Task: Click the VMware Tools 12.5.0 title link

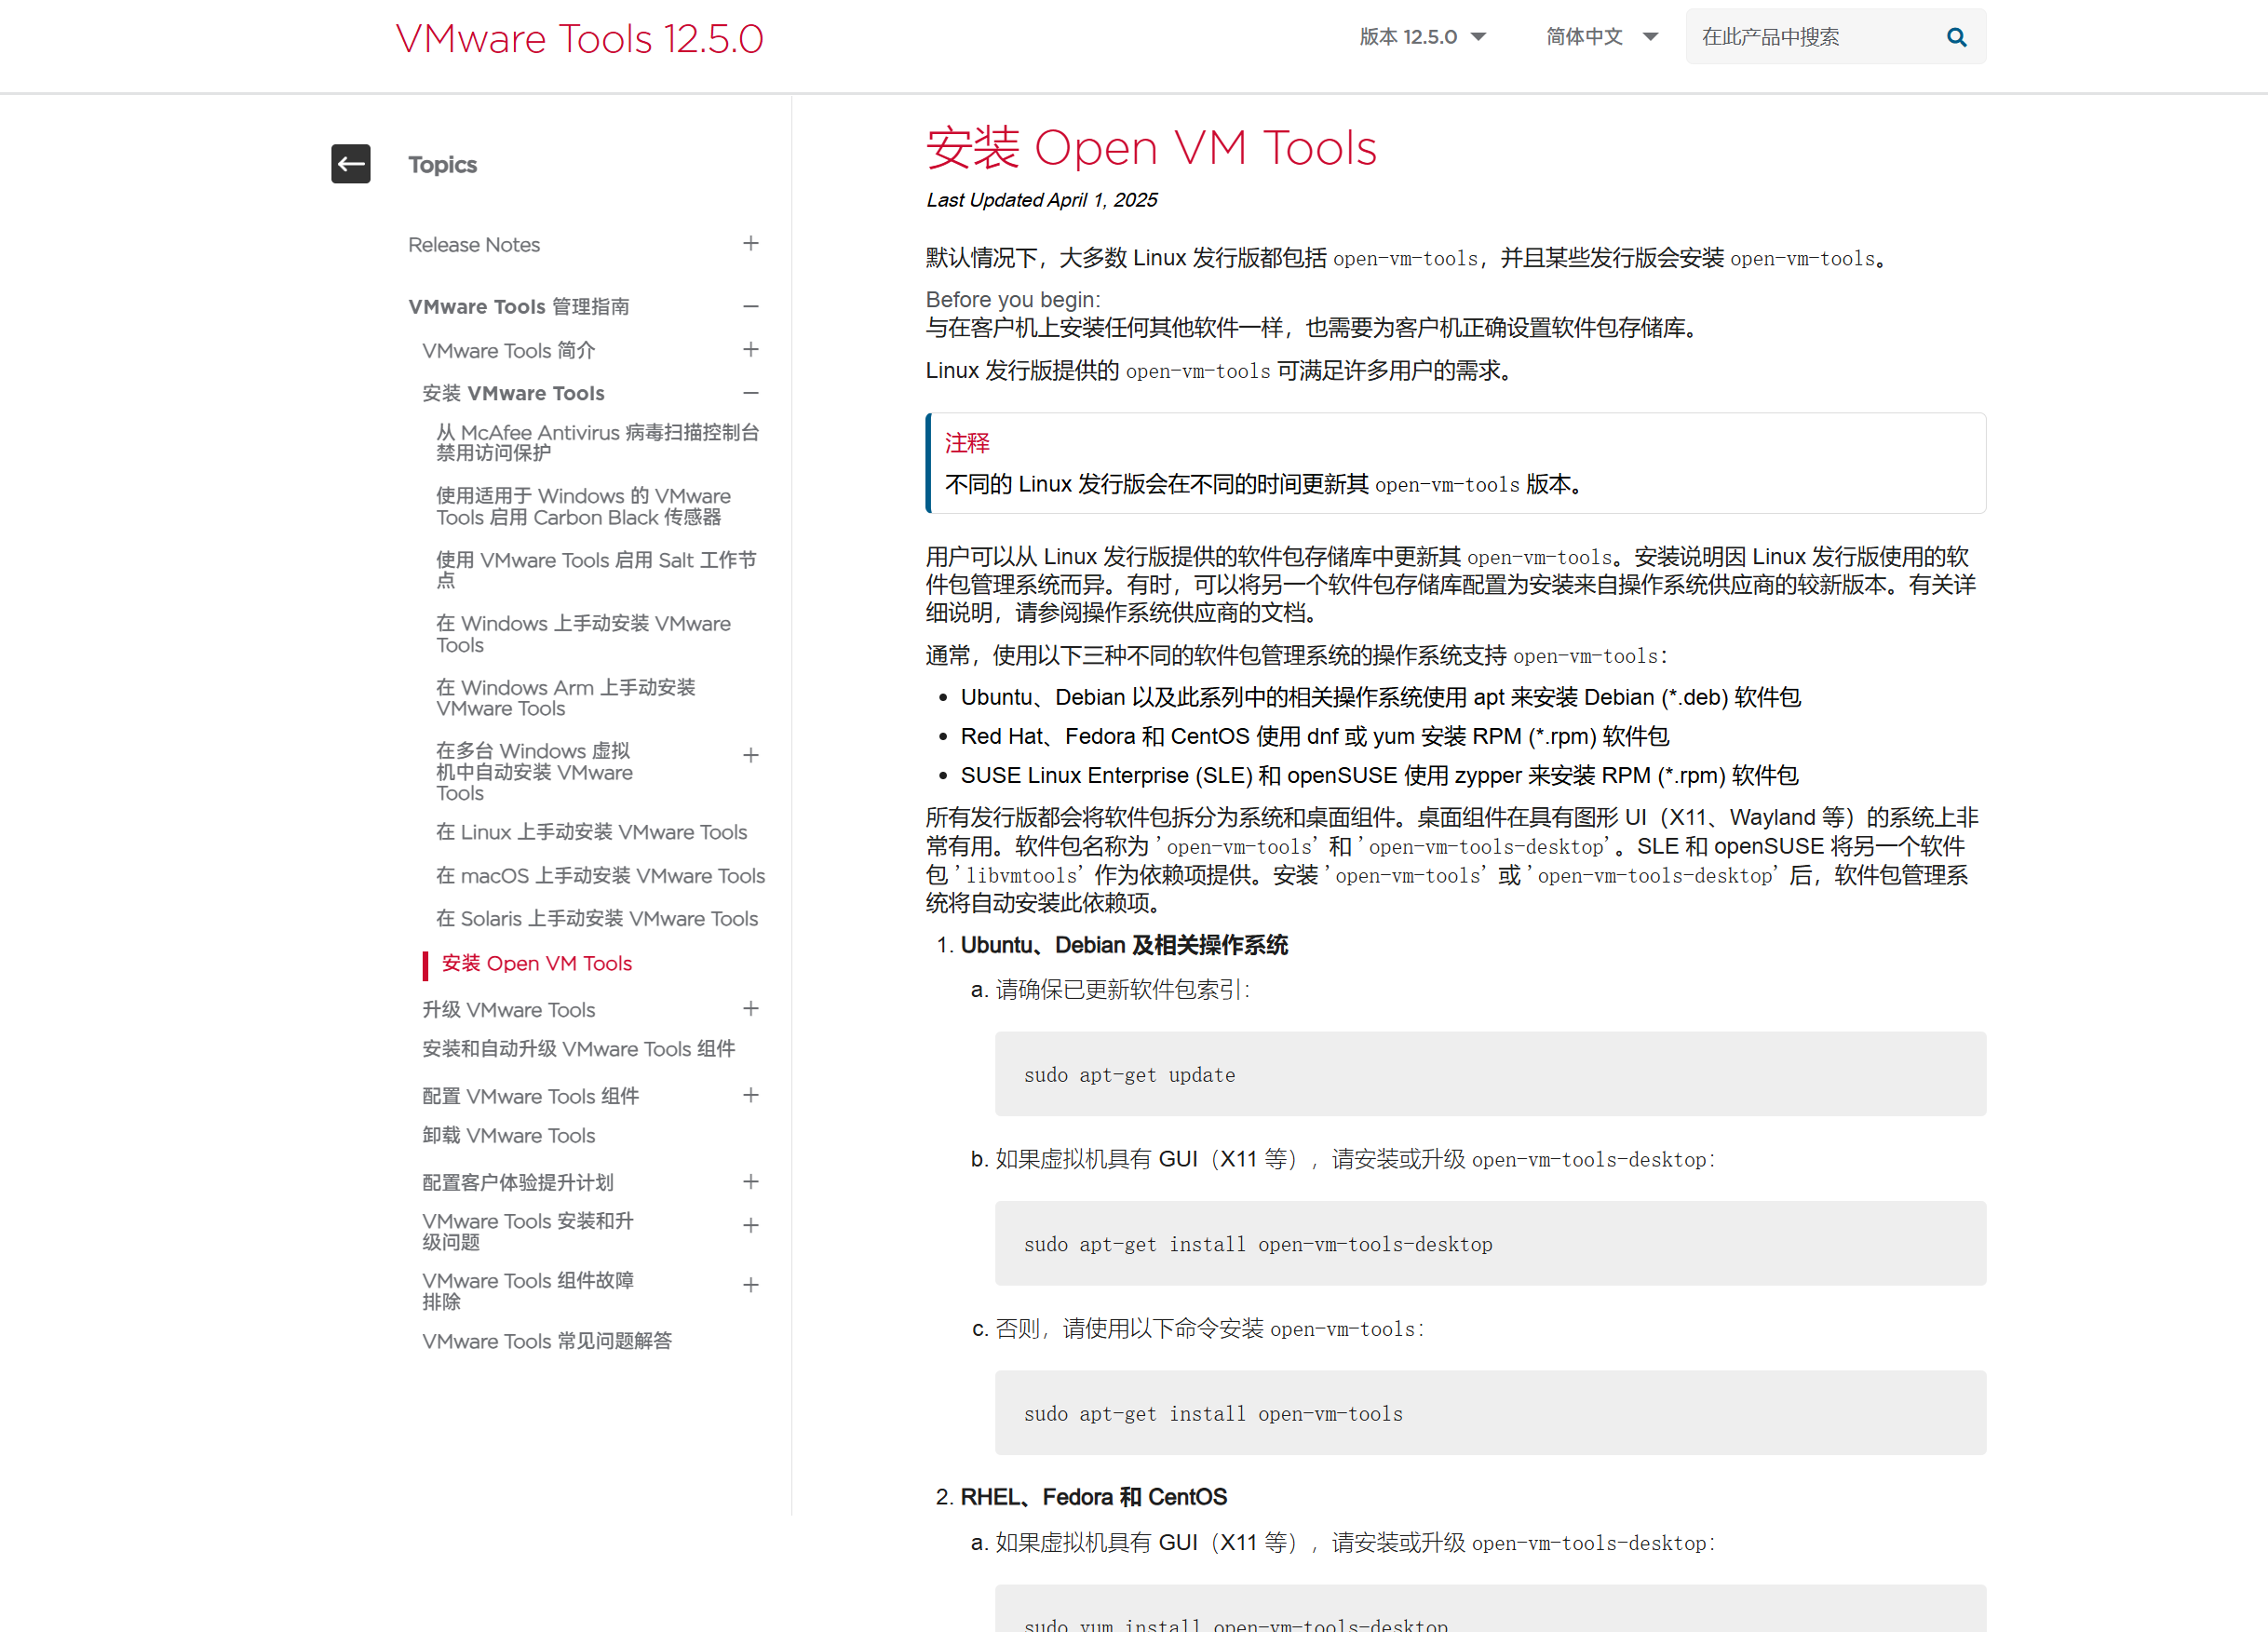Action: (x=579, y=39)
